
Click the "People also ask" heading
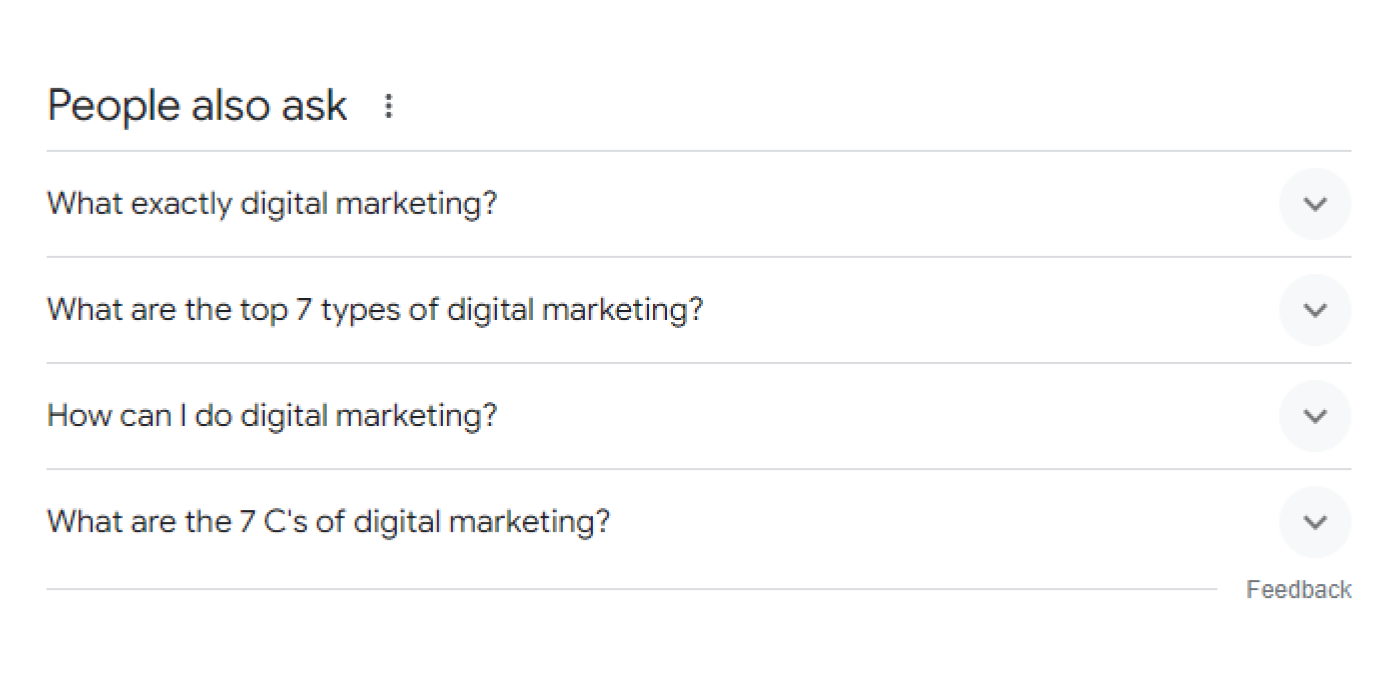[197, 106]
